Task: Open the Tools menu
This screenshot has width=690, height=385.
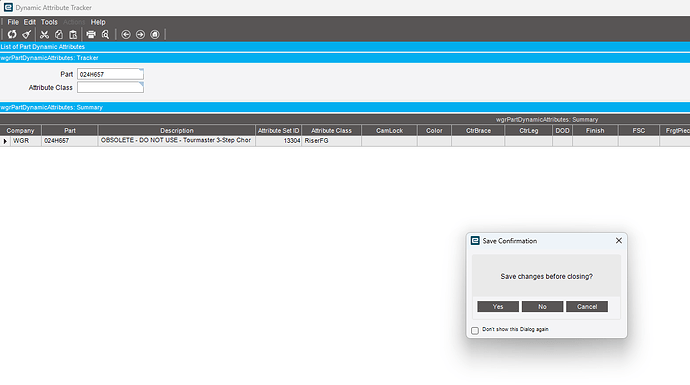Action: point(49,22)
